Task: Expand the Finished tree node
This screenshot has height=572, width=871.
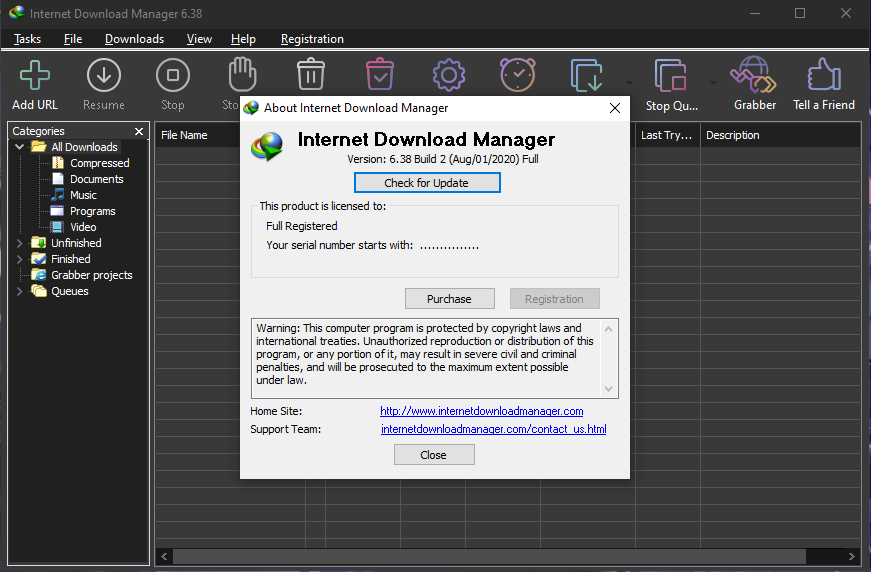Action: (x=19, y=259)
